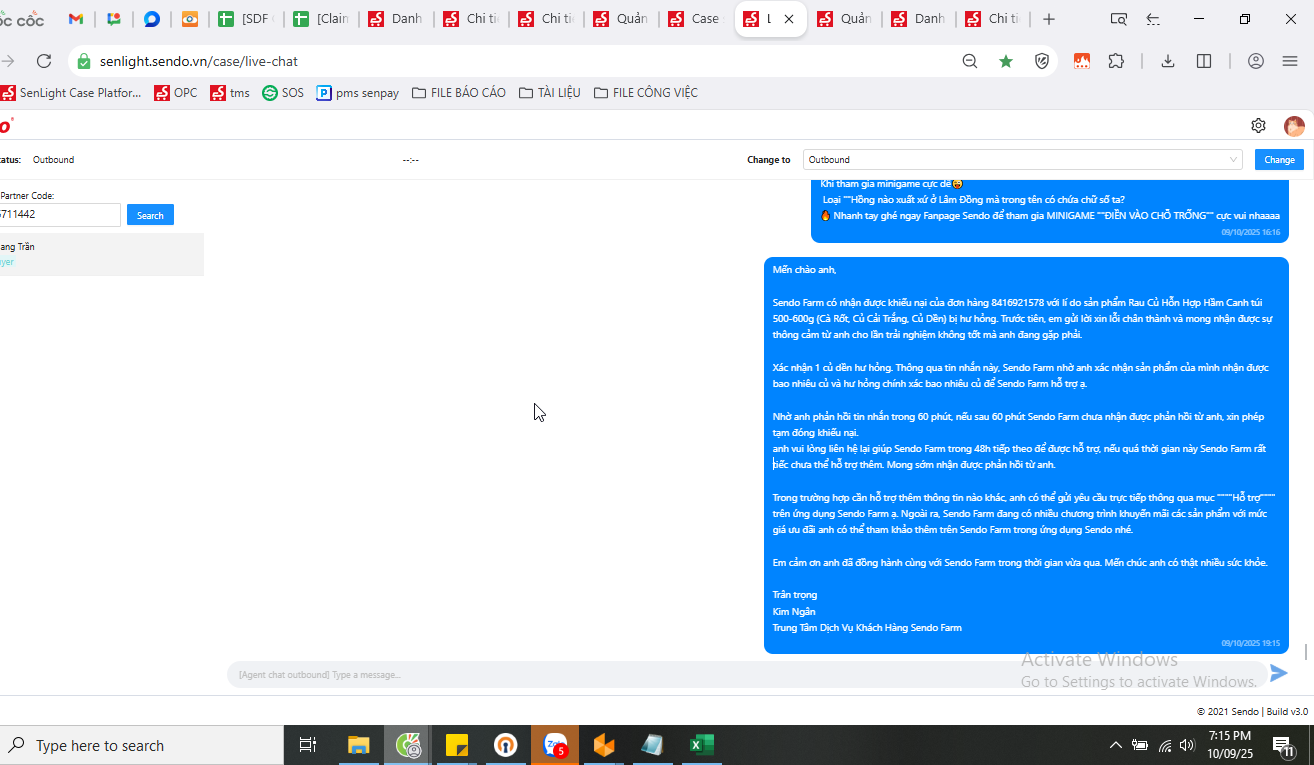The width and height of the screenshot is (1314, 765).
Task: View site security info lock icon
Action: click(84, 61)
